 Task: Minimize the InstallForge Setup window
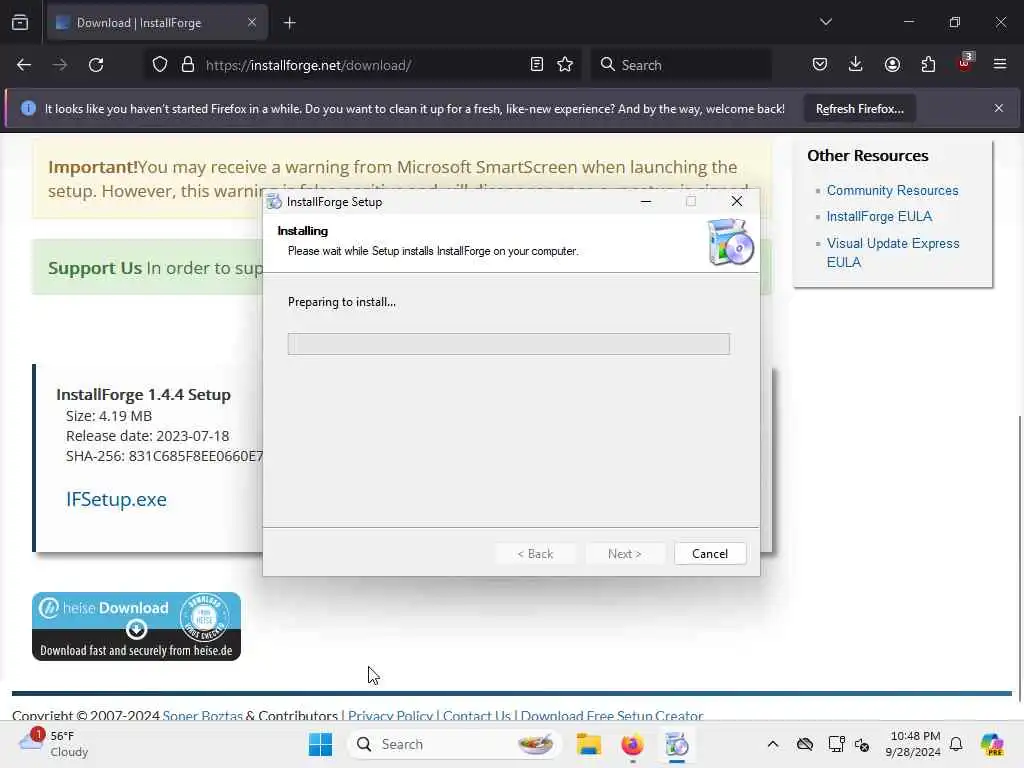(646, 201)
